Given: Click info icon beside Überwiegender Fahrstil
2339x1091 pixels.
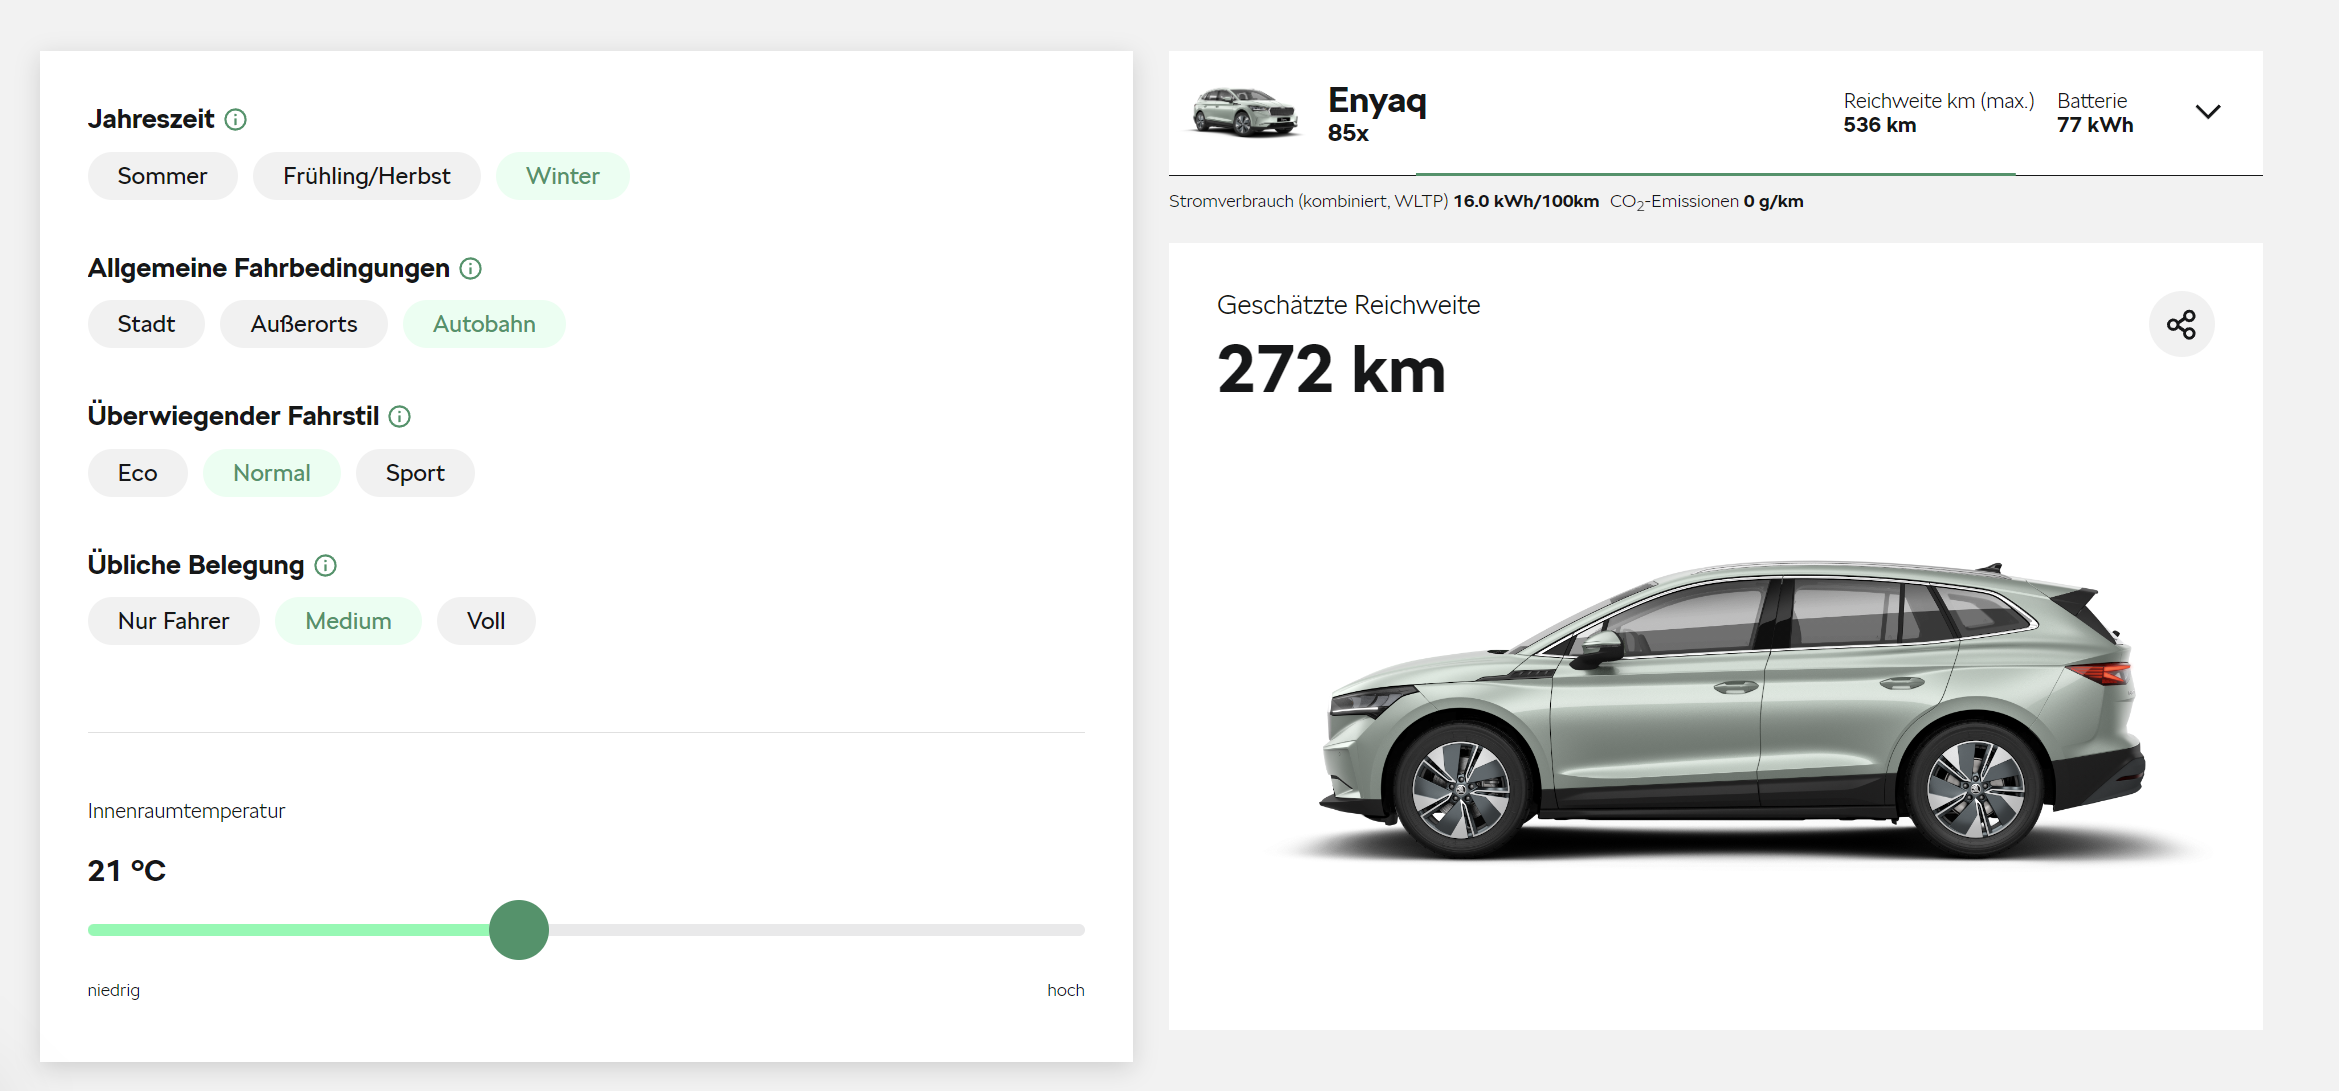Looking at the screenshot, I should (399, 417).
